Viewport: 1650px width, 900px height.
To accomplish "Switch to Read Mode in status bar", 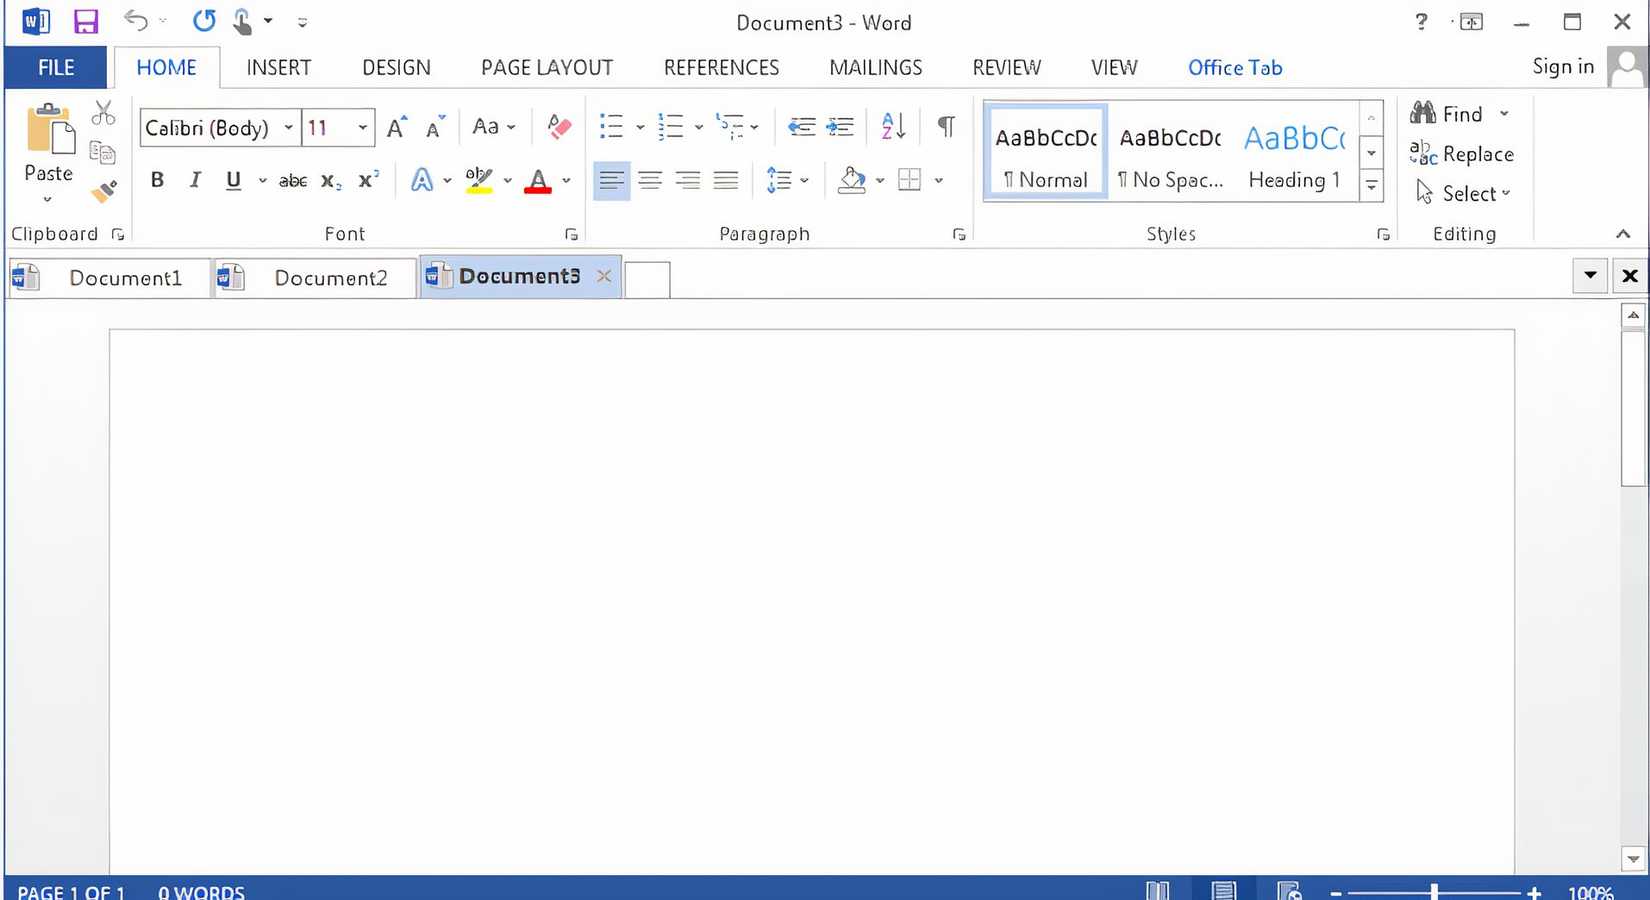I will coord(1157,889).
